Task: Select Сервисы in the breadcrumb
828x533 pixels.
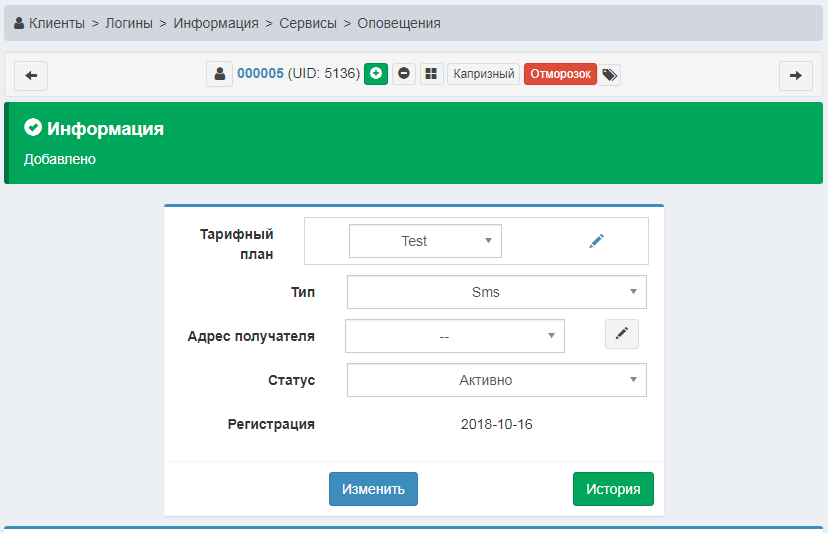Action: (308, 23)
